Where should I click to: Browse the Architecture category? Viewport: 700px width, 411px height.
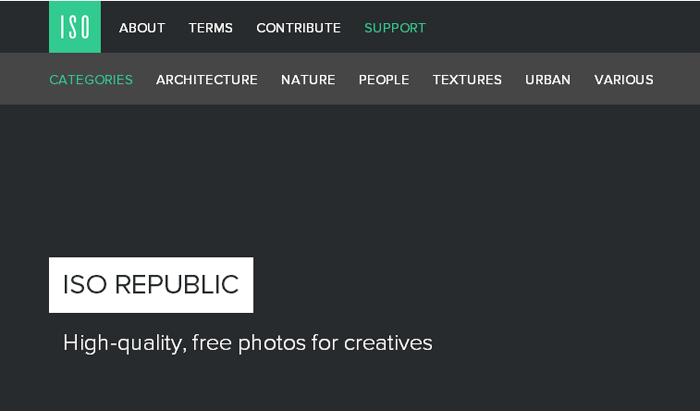tap(207, 80)
